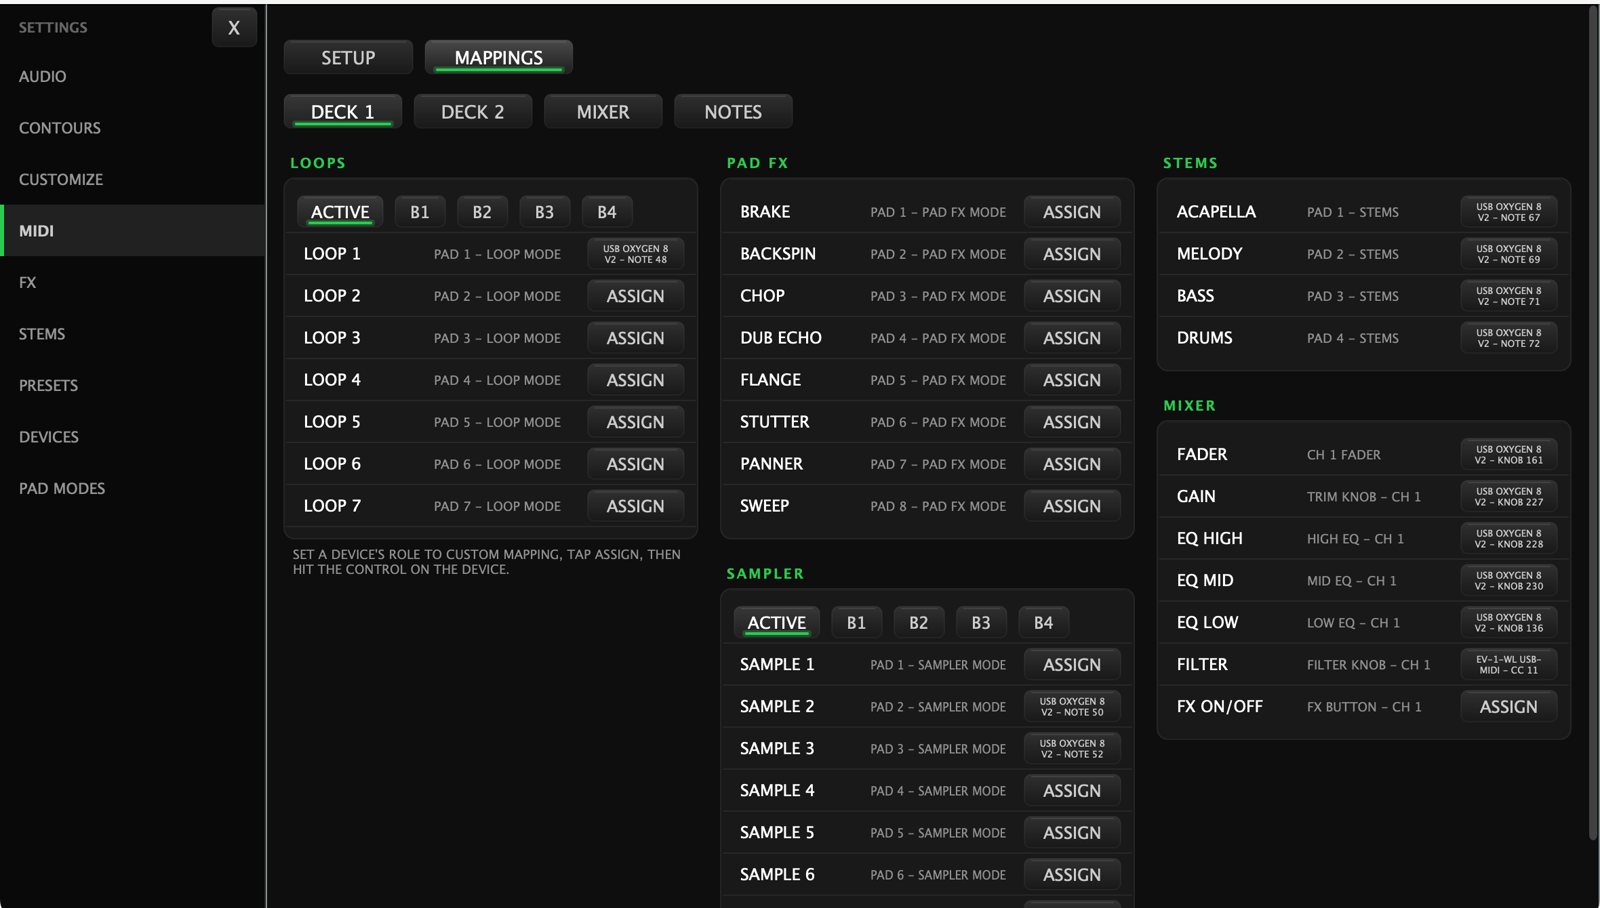
Task: Open Stems in settings sidebar
Action: point(42,334)
